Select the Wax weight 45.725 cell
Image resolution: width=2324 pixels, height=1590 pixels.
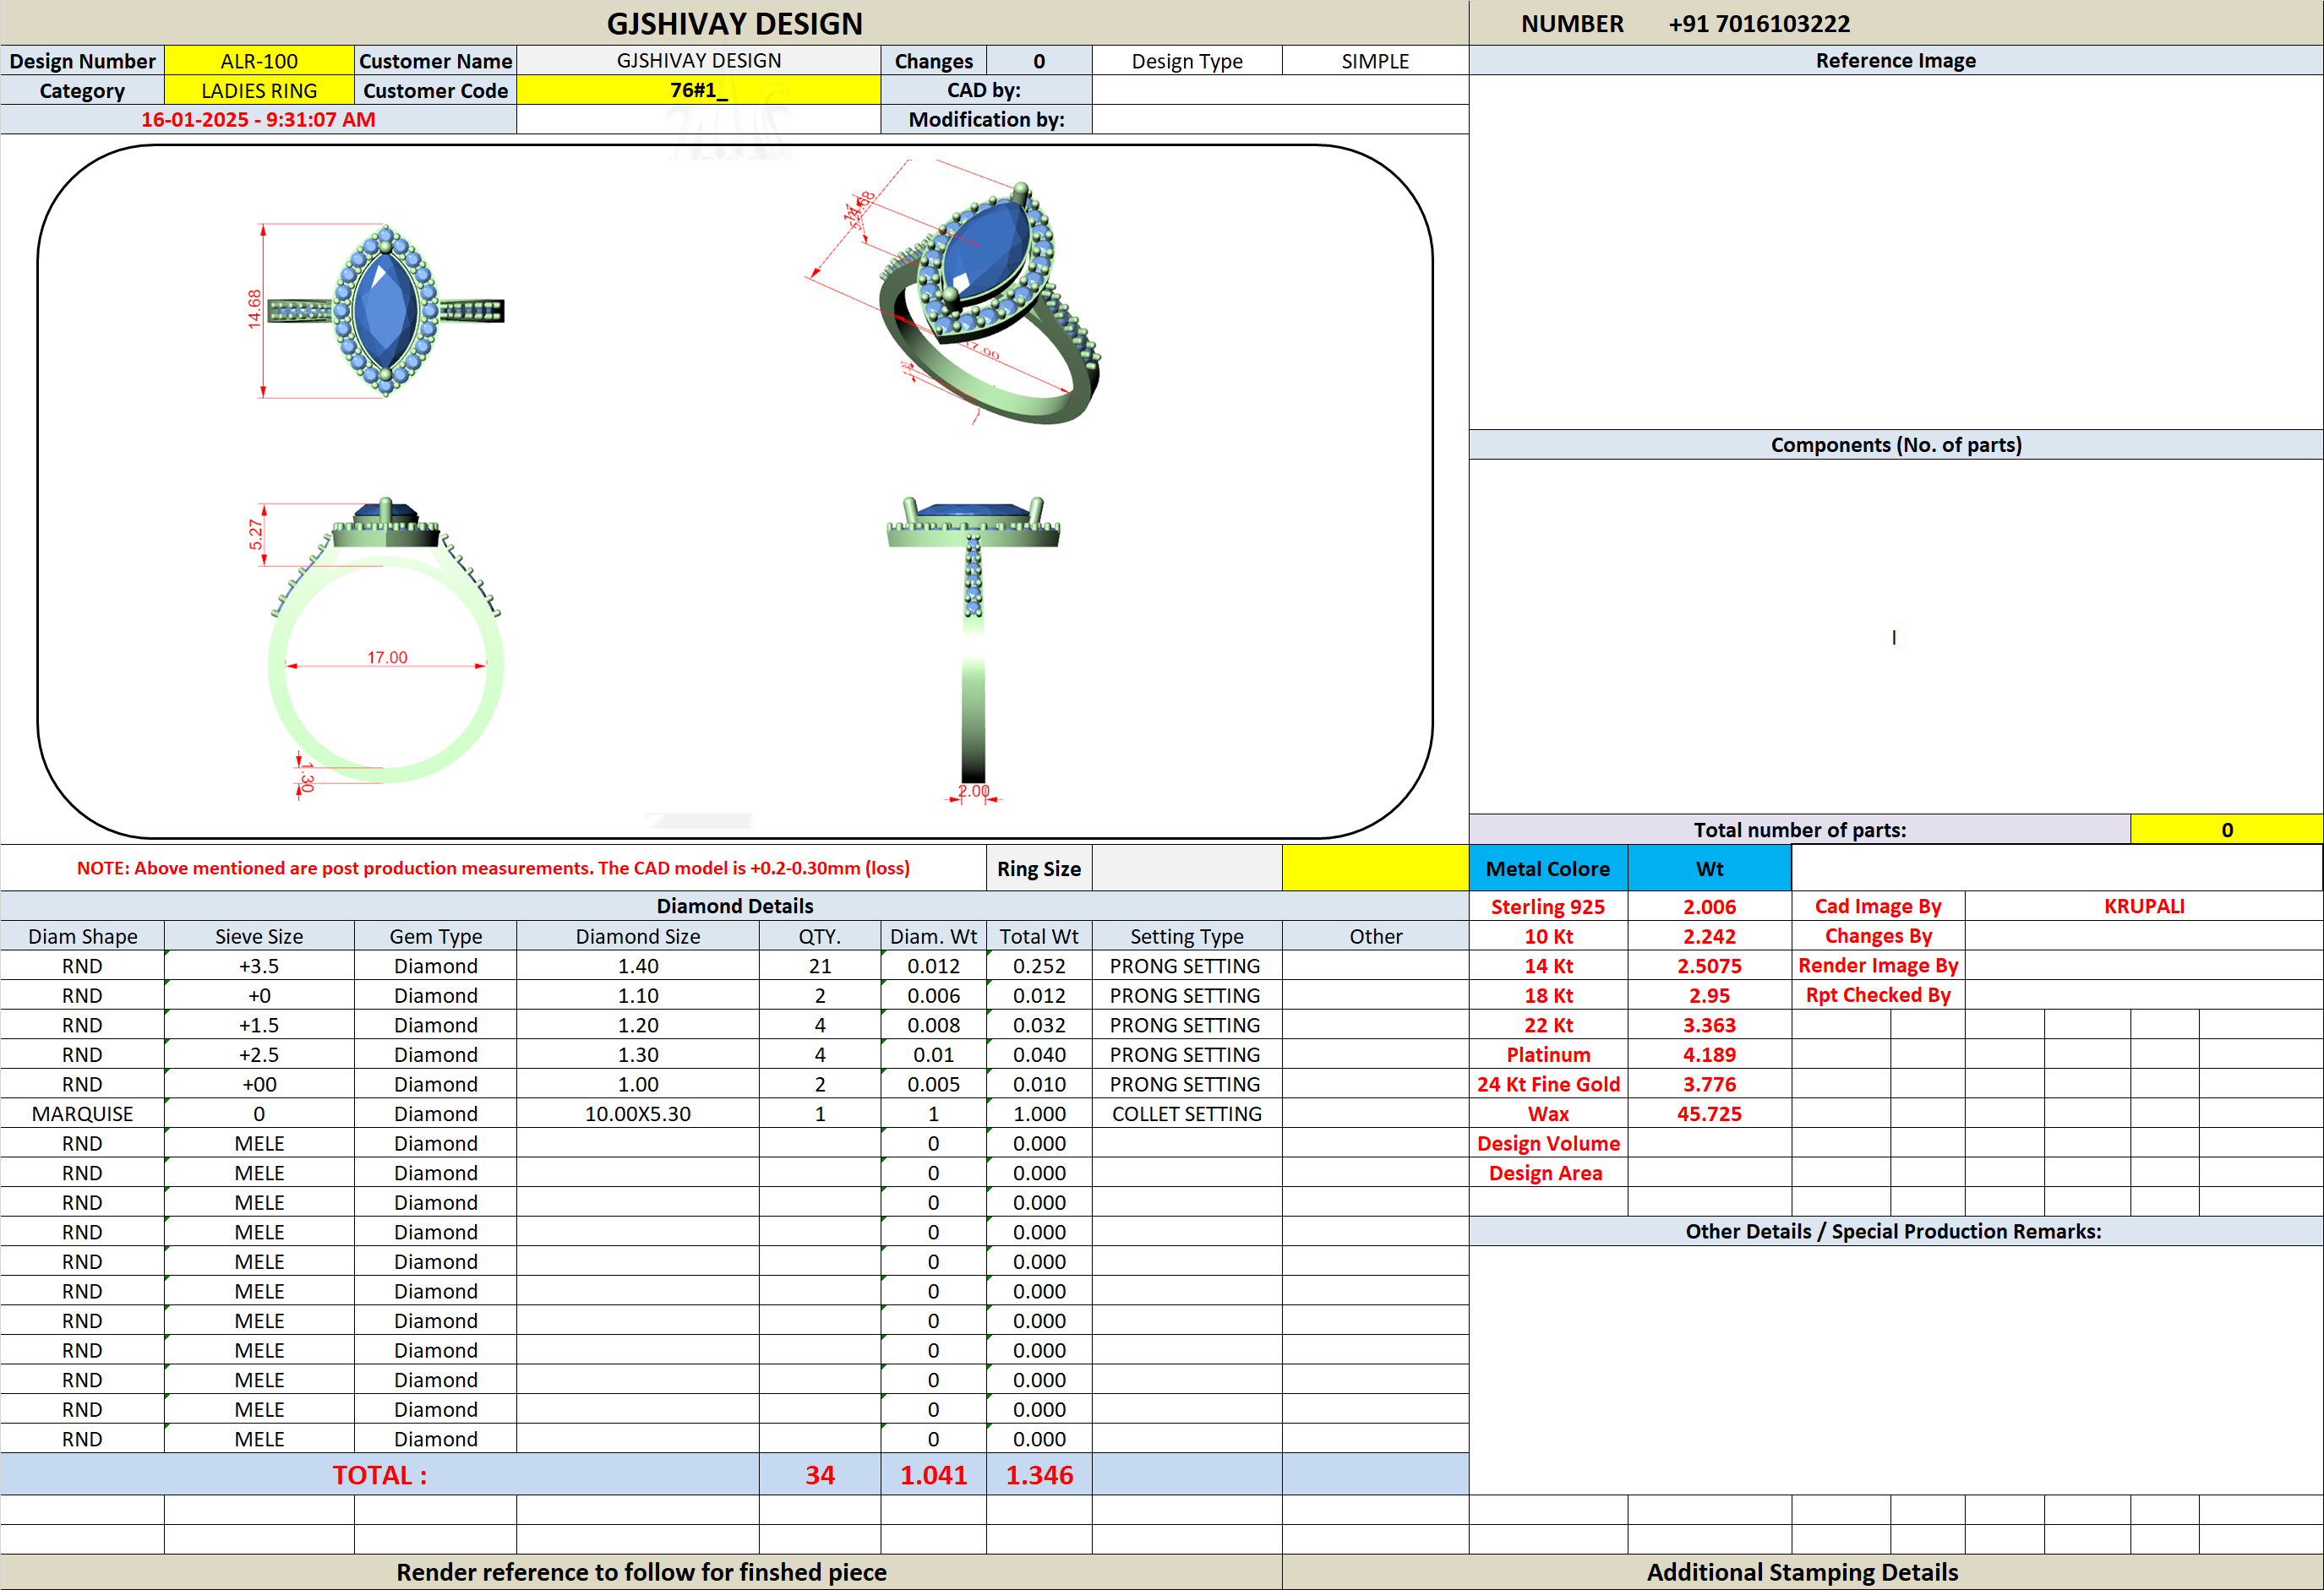pyautogui.click(x=1709, y=1114)
